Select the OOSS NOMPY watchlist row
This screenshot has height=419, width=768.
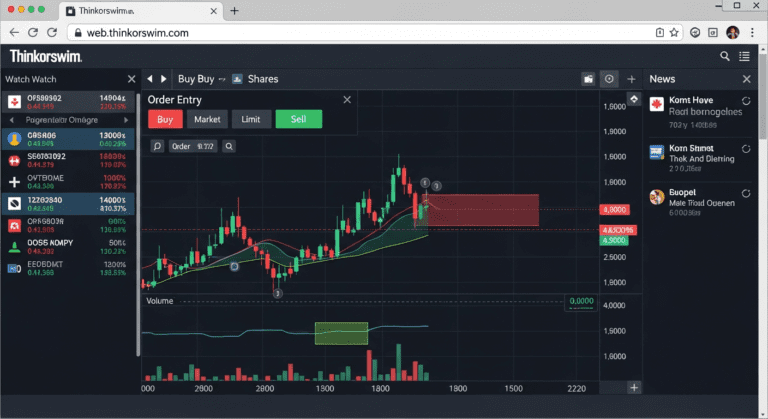[x=68, y=247]
